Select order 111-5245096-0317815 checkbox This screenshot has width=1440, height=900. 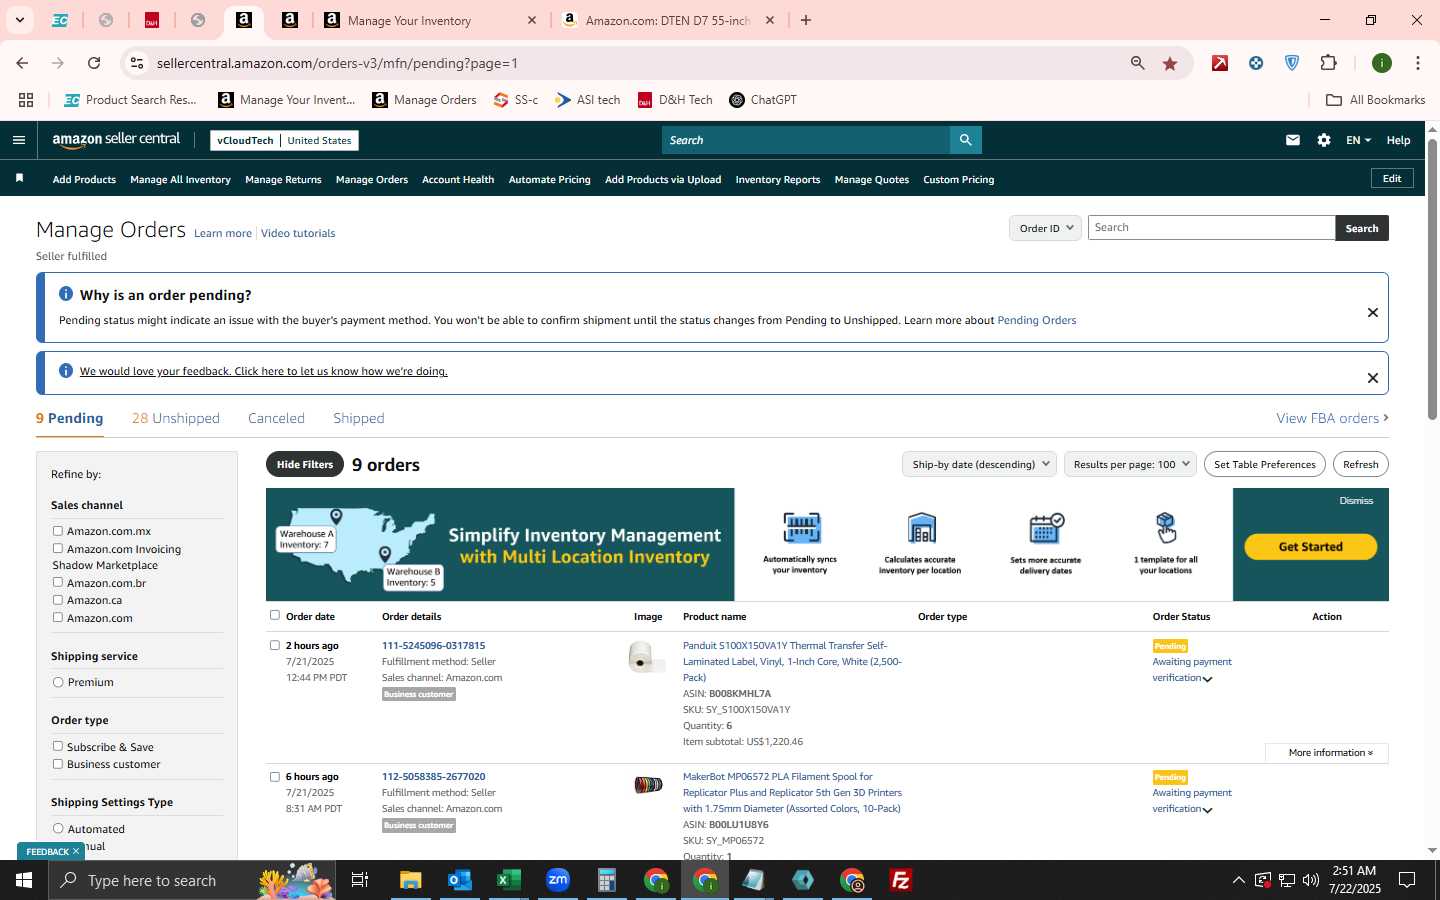coord(275,645)
